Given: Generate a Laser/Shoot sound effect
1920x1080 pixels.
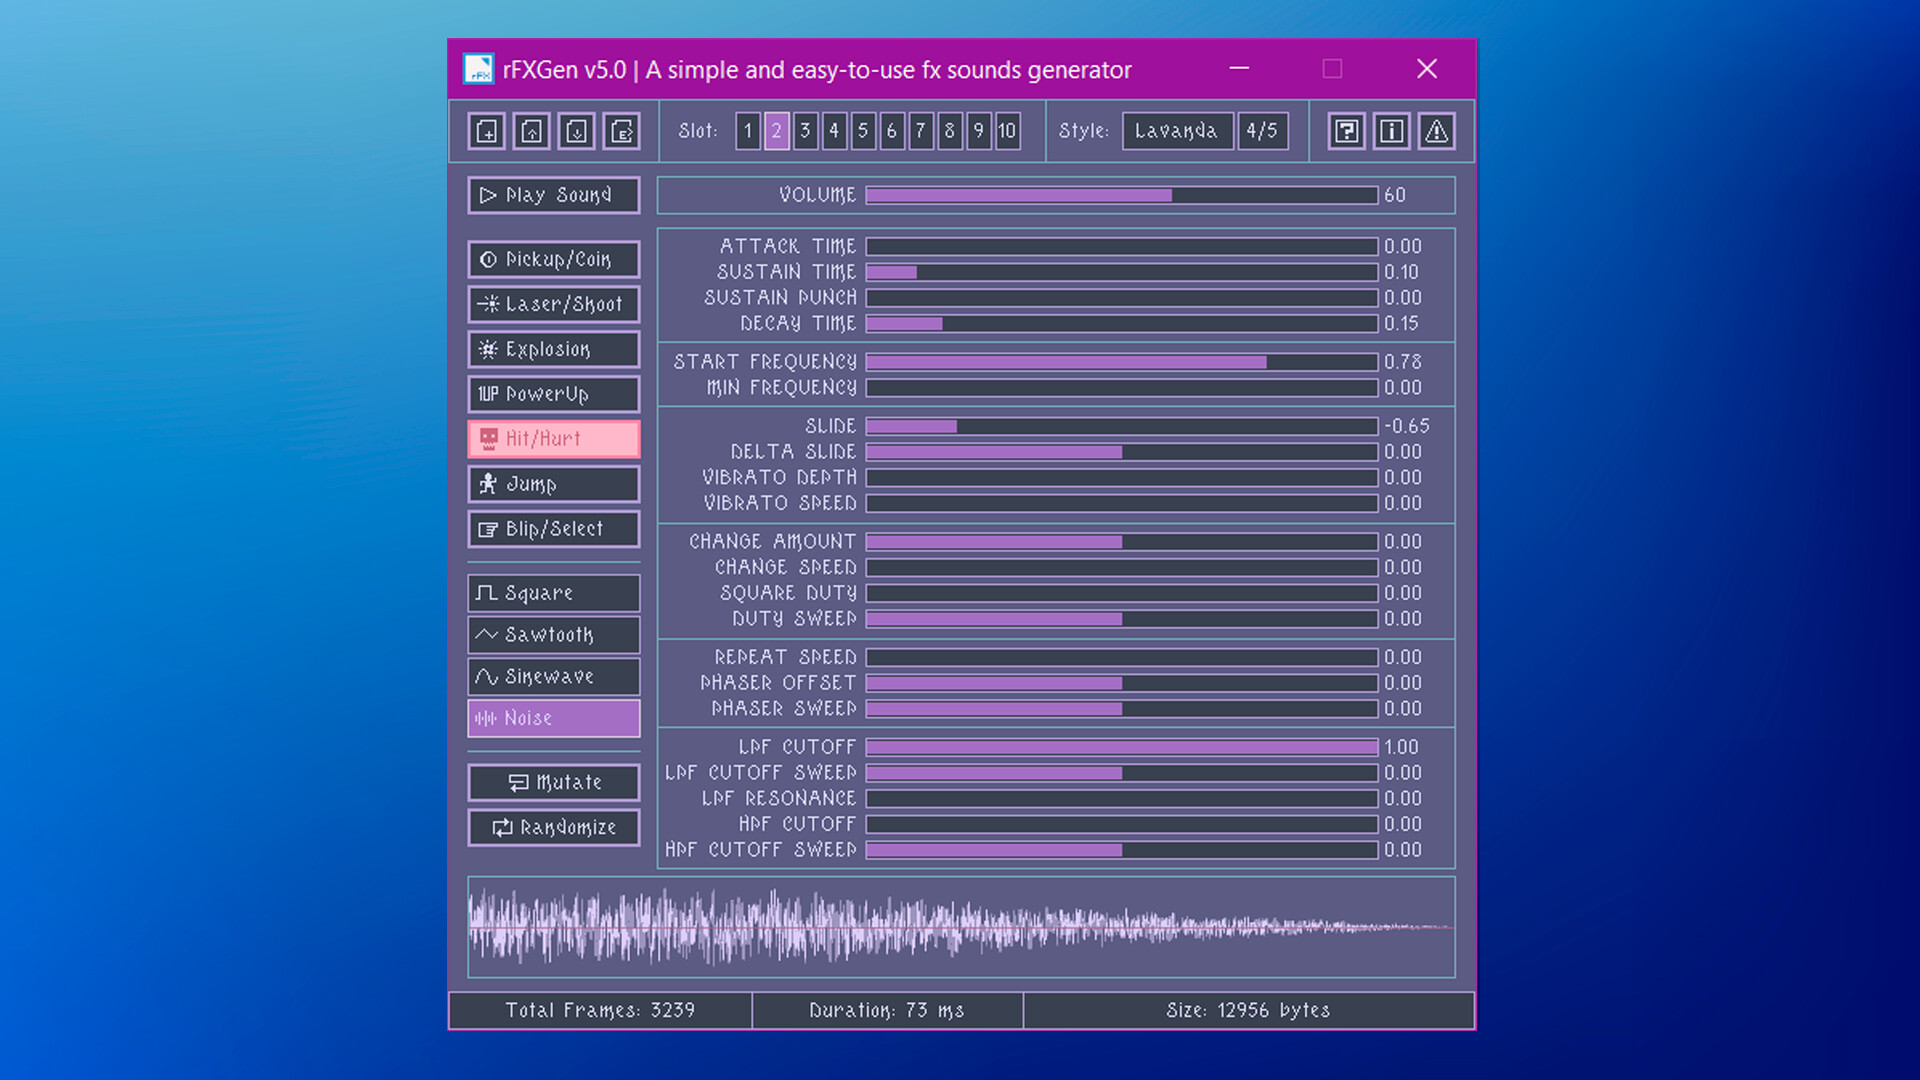Looking at the screenshot, I should tap(553, 304).
